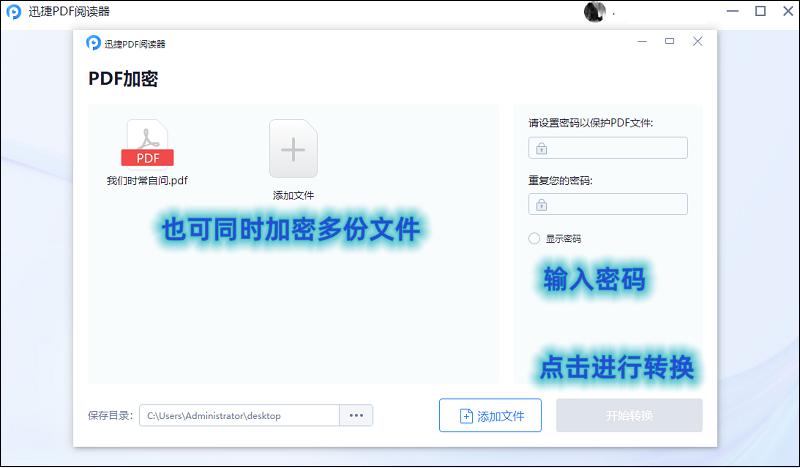Click the main window 迅捷PDF阅读器 logo
Screen dimensions: 800x468
click(13, 11)
